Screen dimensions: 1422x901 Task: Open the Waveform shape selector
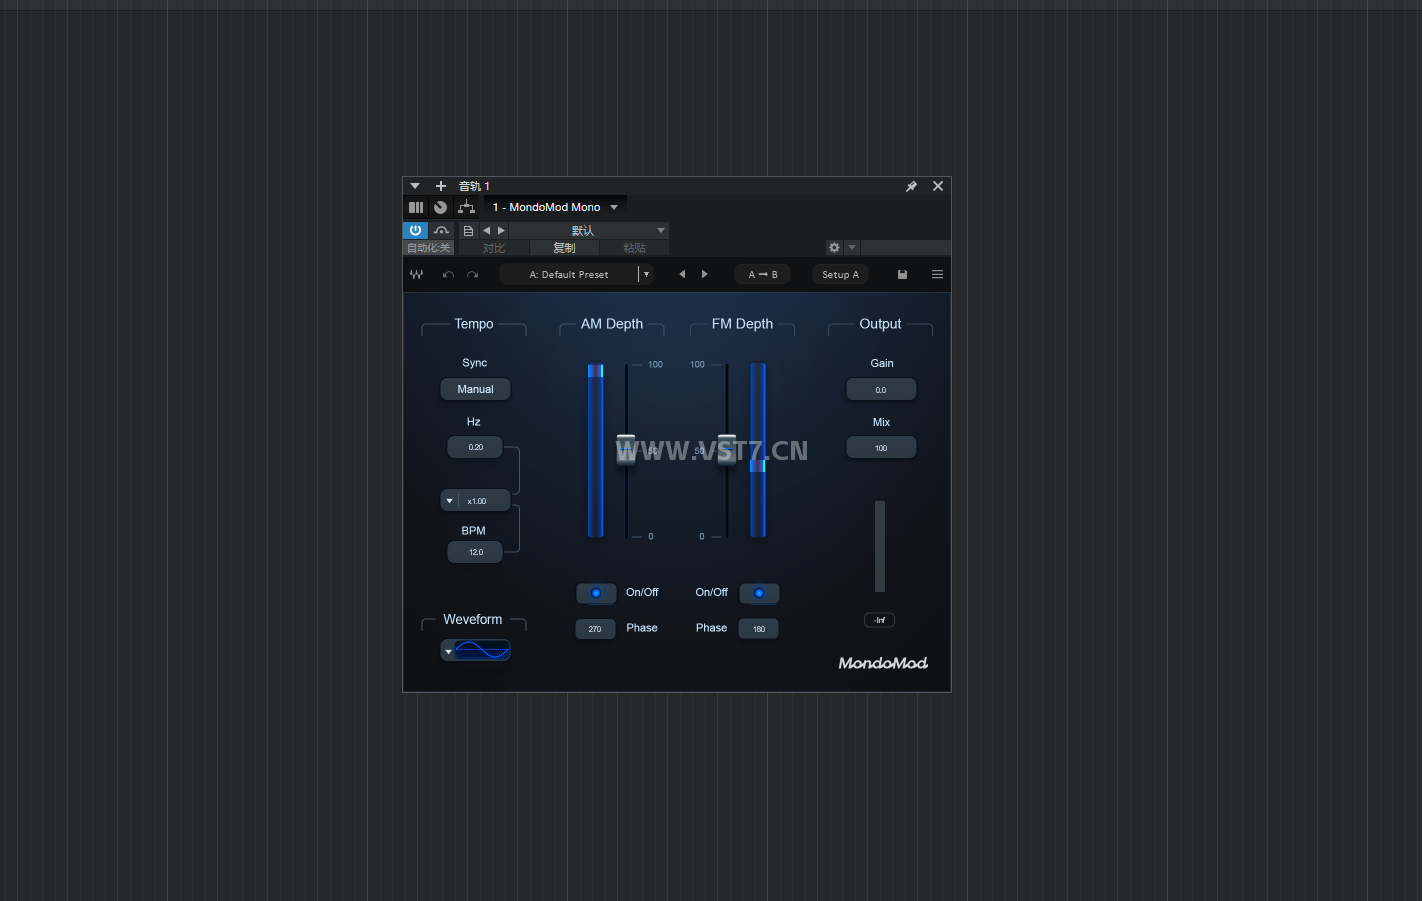click(x=476, y=650)
